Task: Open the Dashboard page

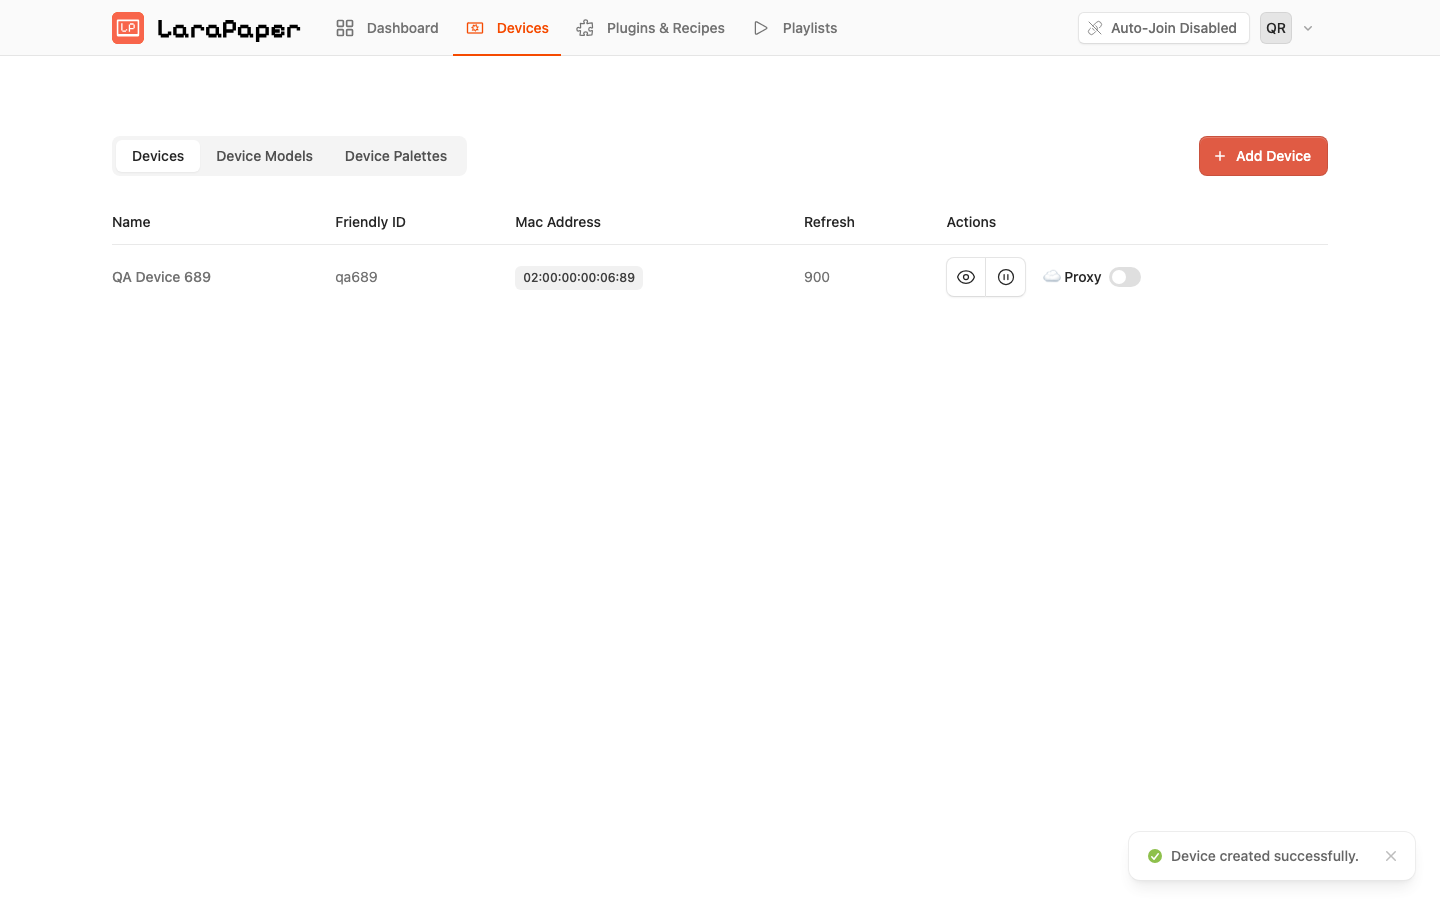Action: coord(387,28)
